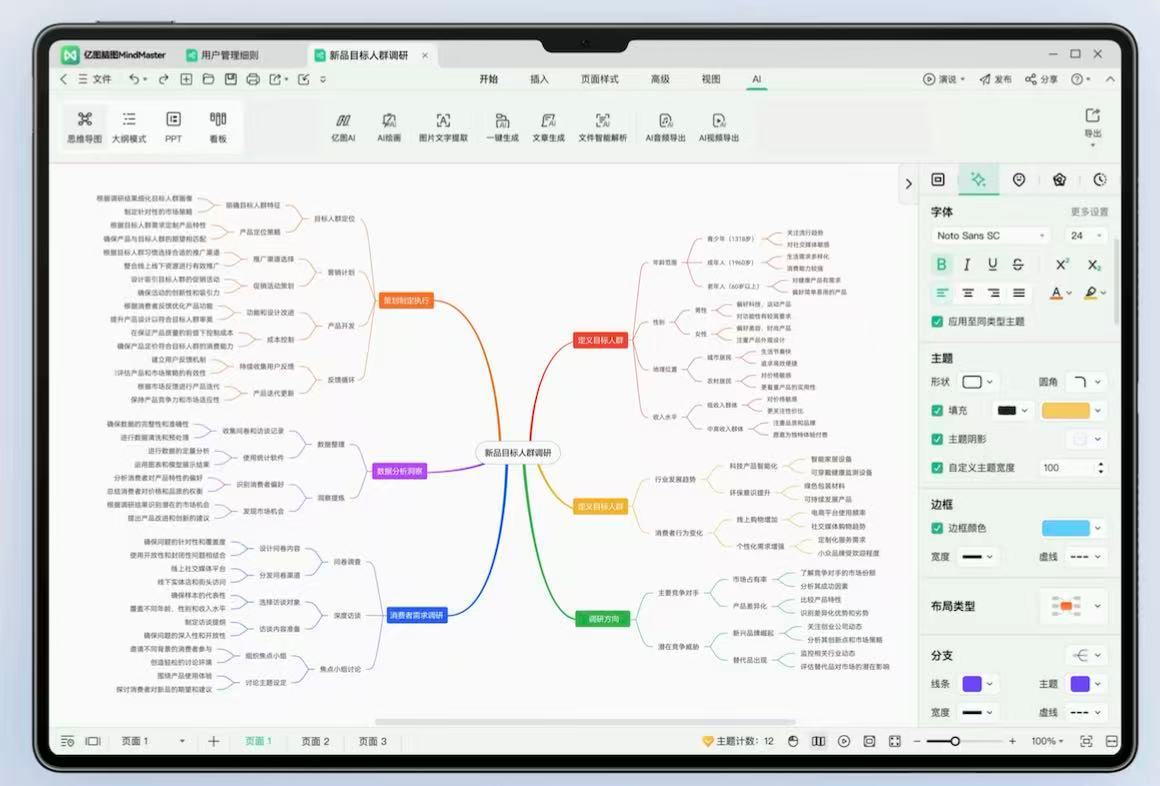This screenshot has width=1160, height=786.
Task: Click the 更多设置 link
Action: pyautogui.click(x=1089, y=212)
